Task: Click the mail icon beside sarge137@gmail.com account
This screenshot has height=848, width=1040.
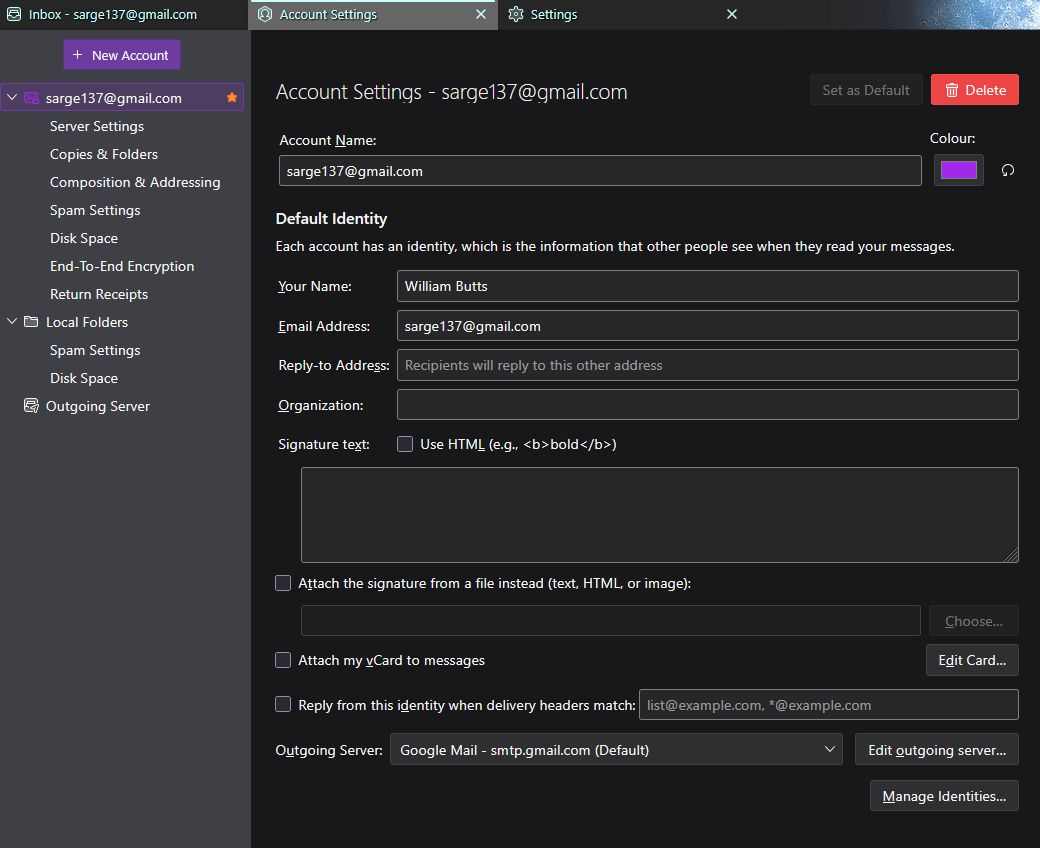Action: 31,98
